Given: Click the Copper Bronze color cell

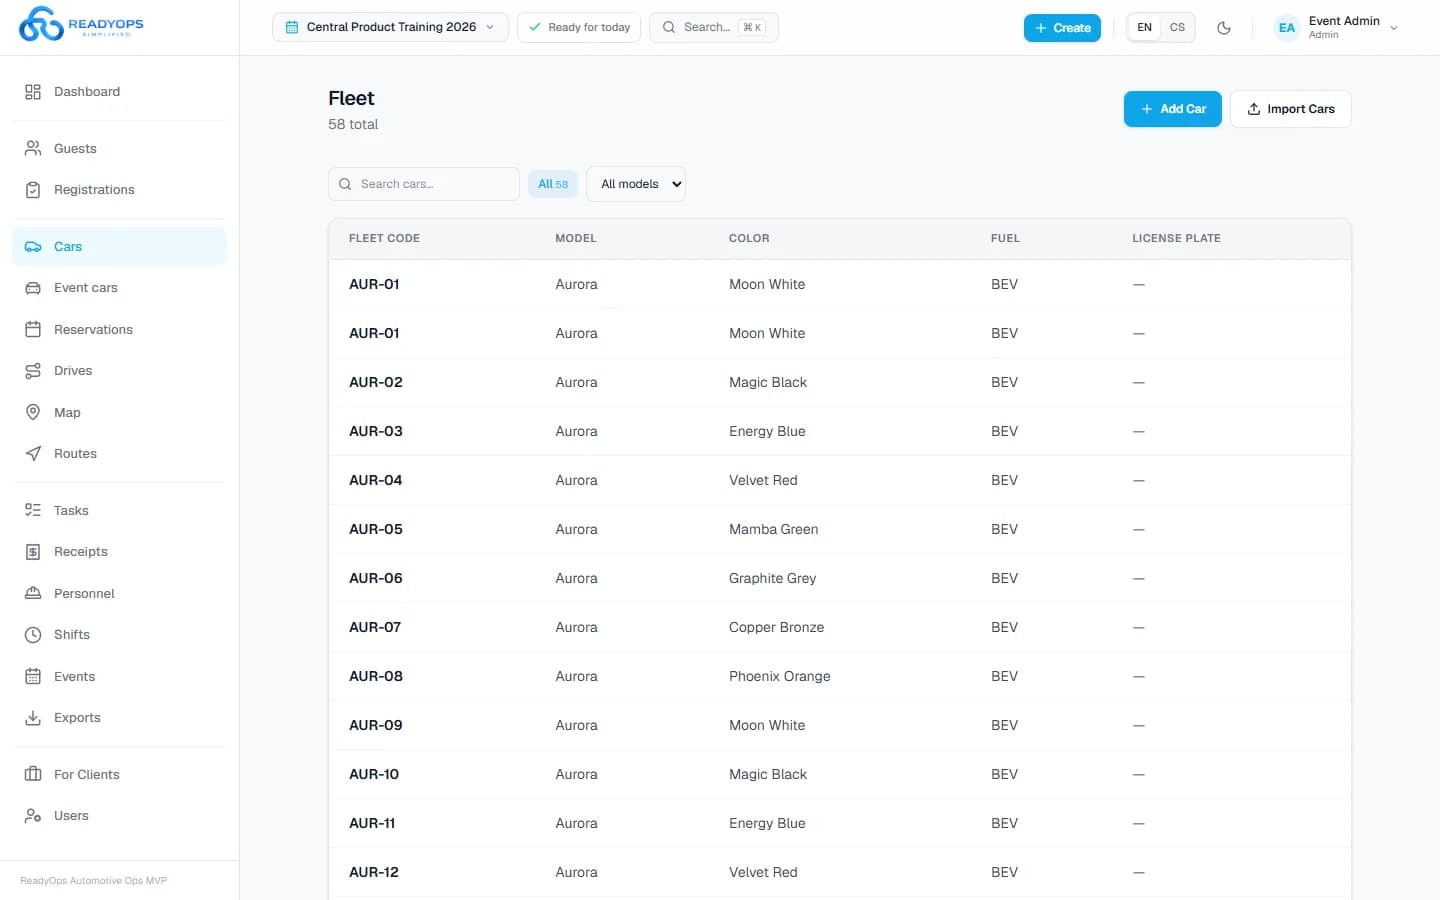Looking at the screenshot, I should tap(777, 628).
